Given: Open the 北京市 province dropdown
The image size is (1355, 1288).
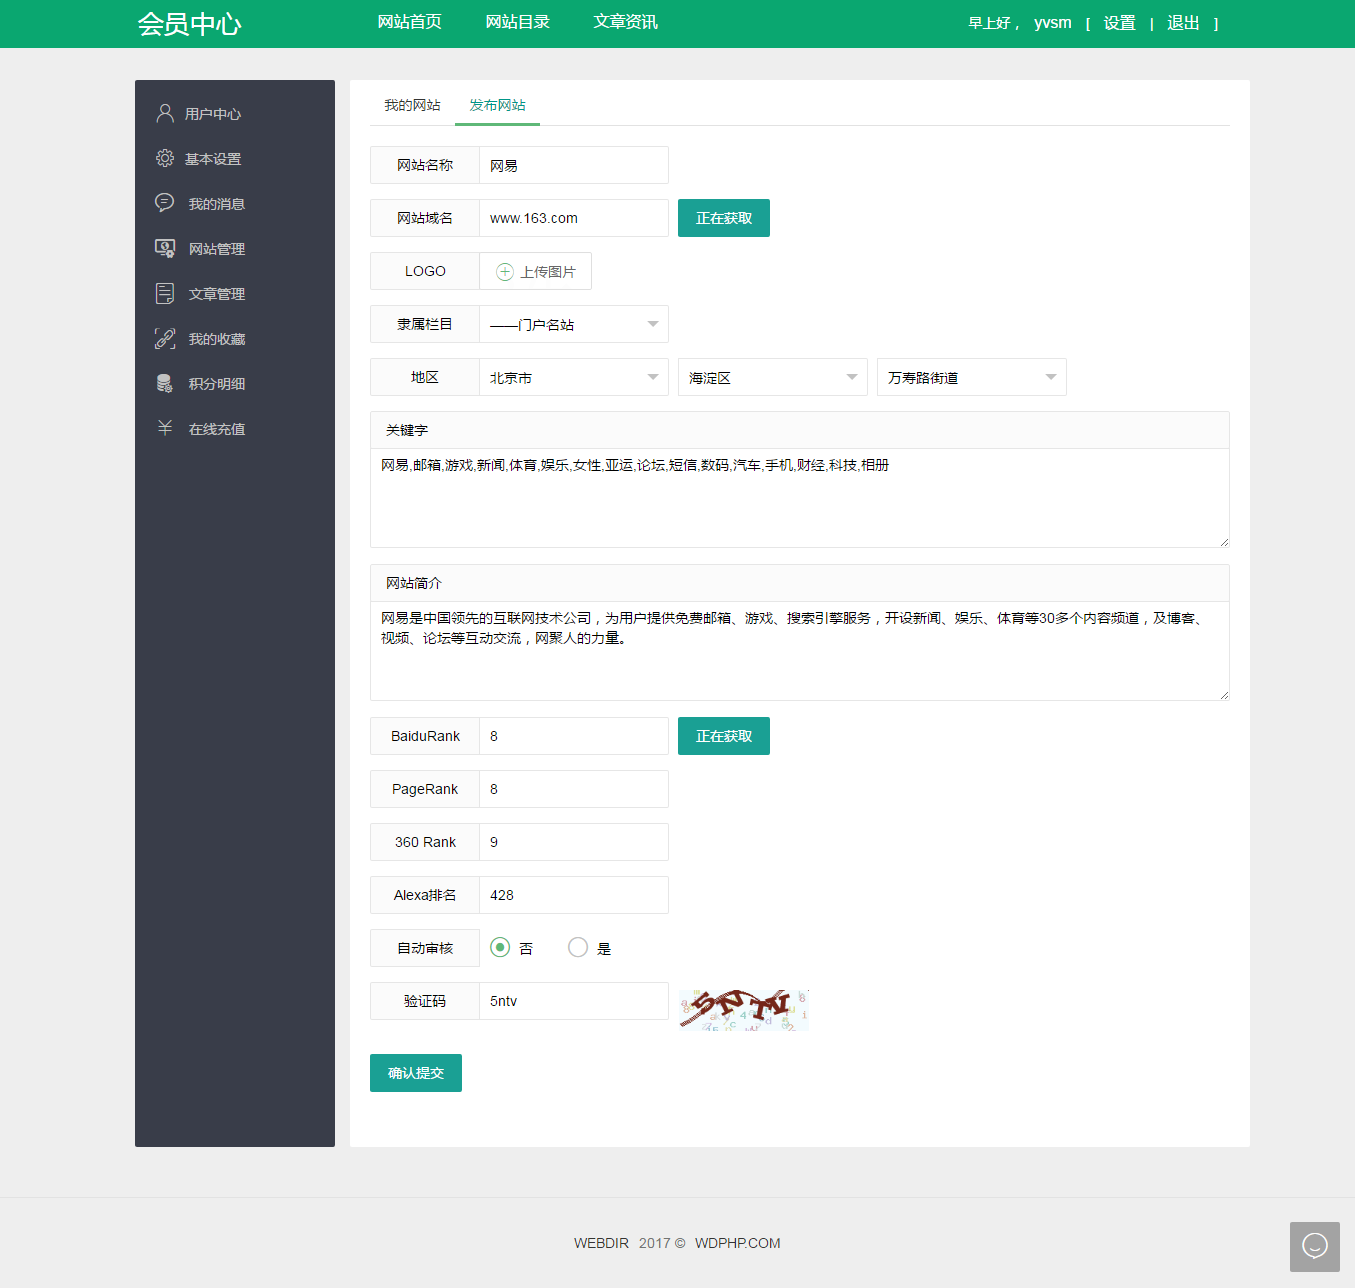Looking at the screenshot, I should 574,377.
